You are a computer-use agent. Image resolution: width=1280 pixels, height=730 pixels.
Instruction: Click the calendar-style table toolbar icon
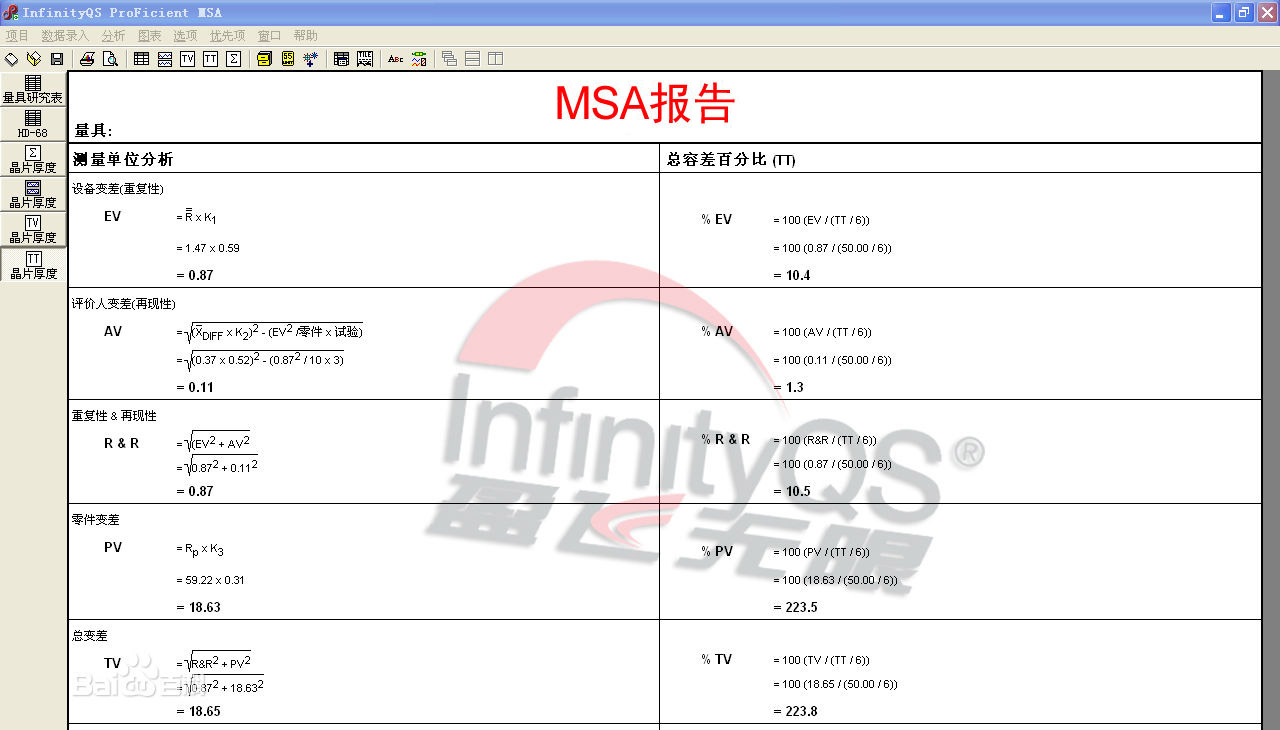tap(341, 59)
